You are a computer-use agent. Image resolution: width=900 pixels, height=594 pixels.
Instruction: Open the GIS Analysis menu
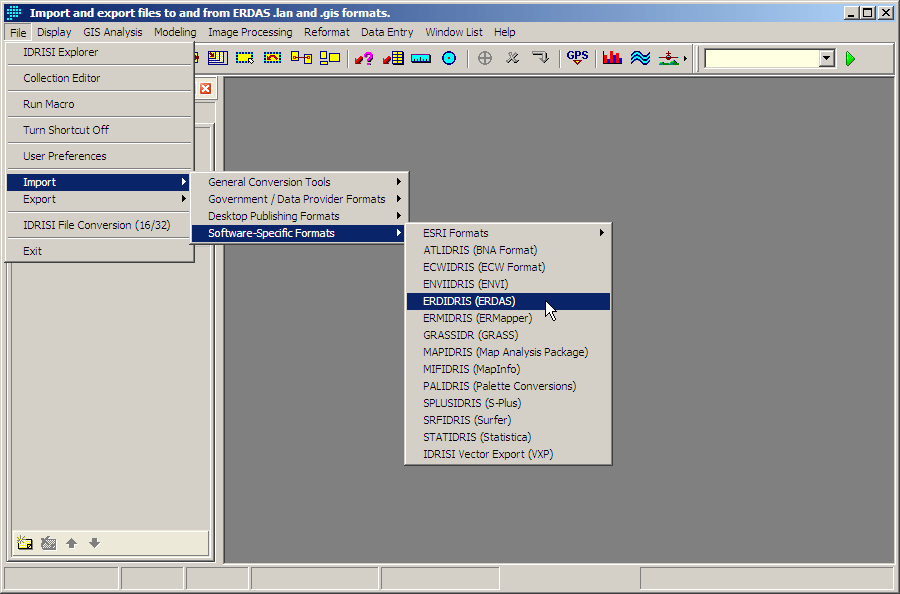[x=112, y=32]
